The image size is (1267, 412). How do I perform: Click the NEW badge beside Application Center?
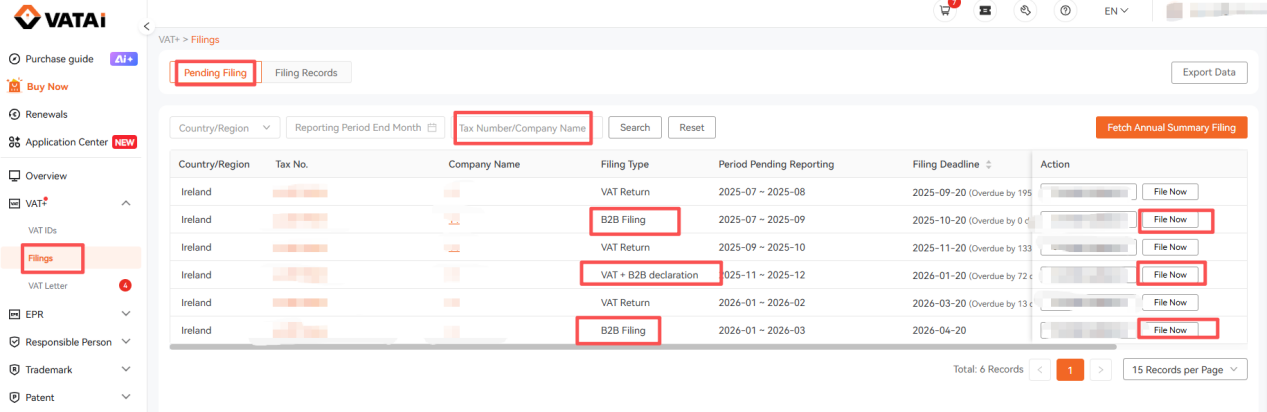(x=125, y=142)
